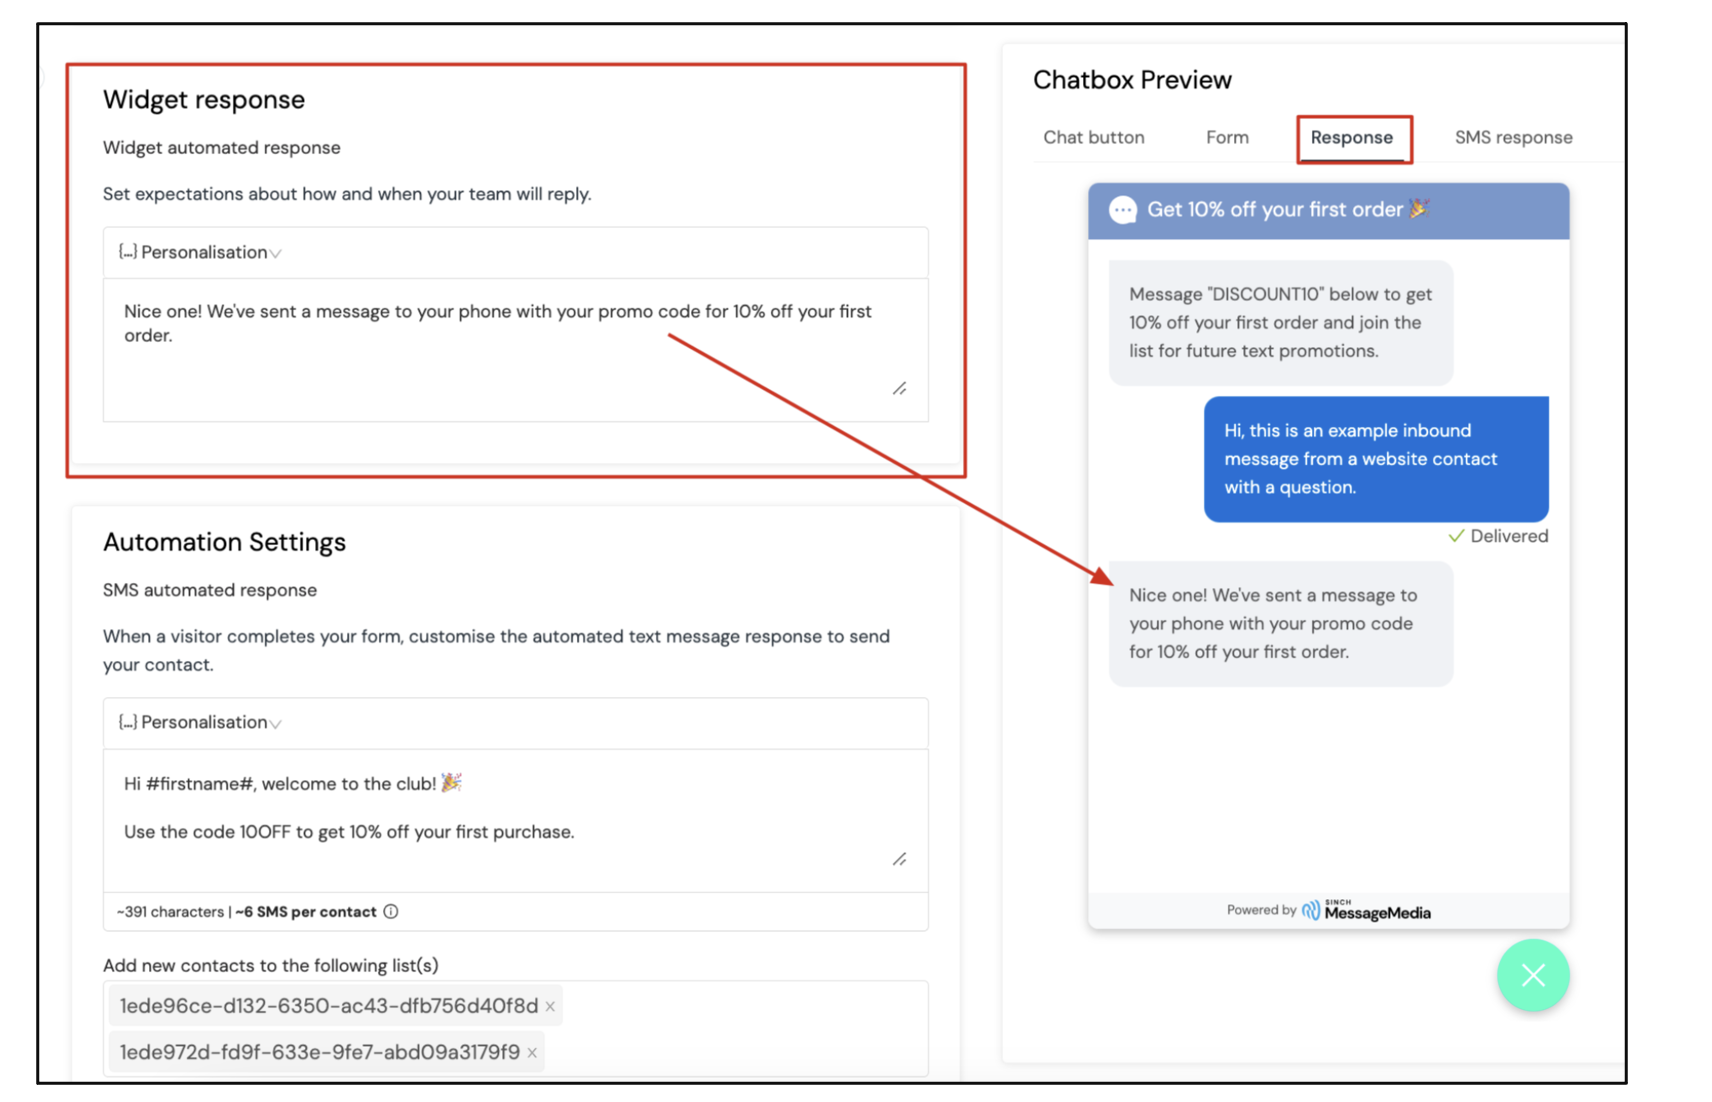Click into the SMS automated response textarea
Screen dimensions: 1712x1102
point(516,820)
